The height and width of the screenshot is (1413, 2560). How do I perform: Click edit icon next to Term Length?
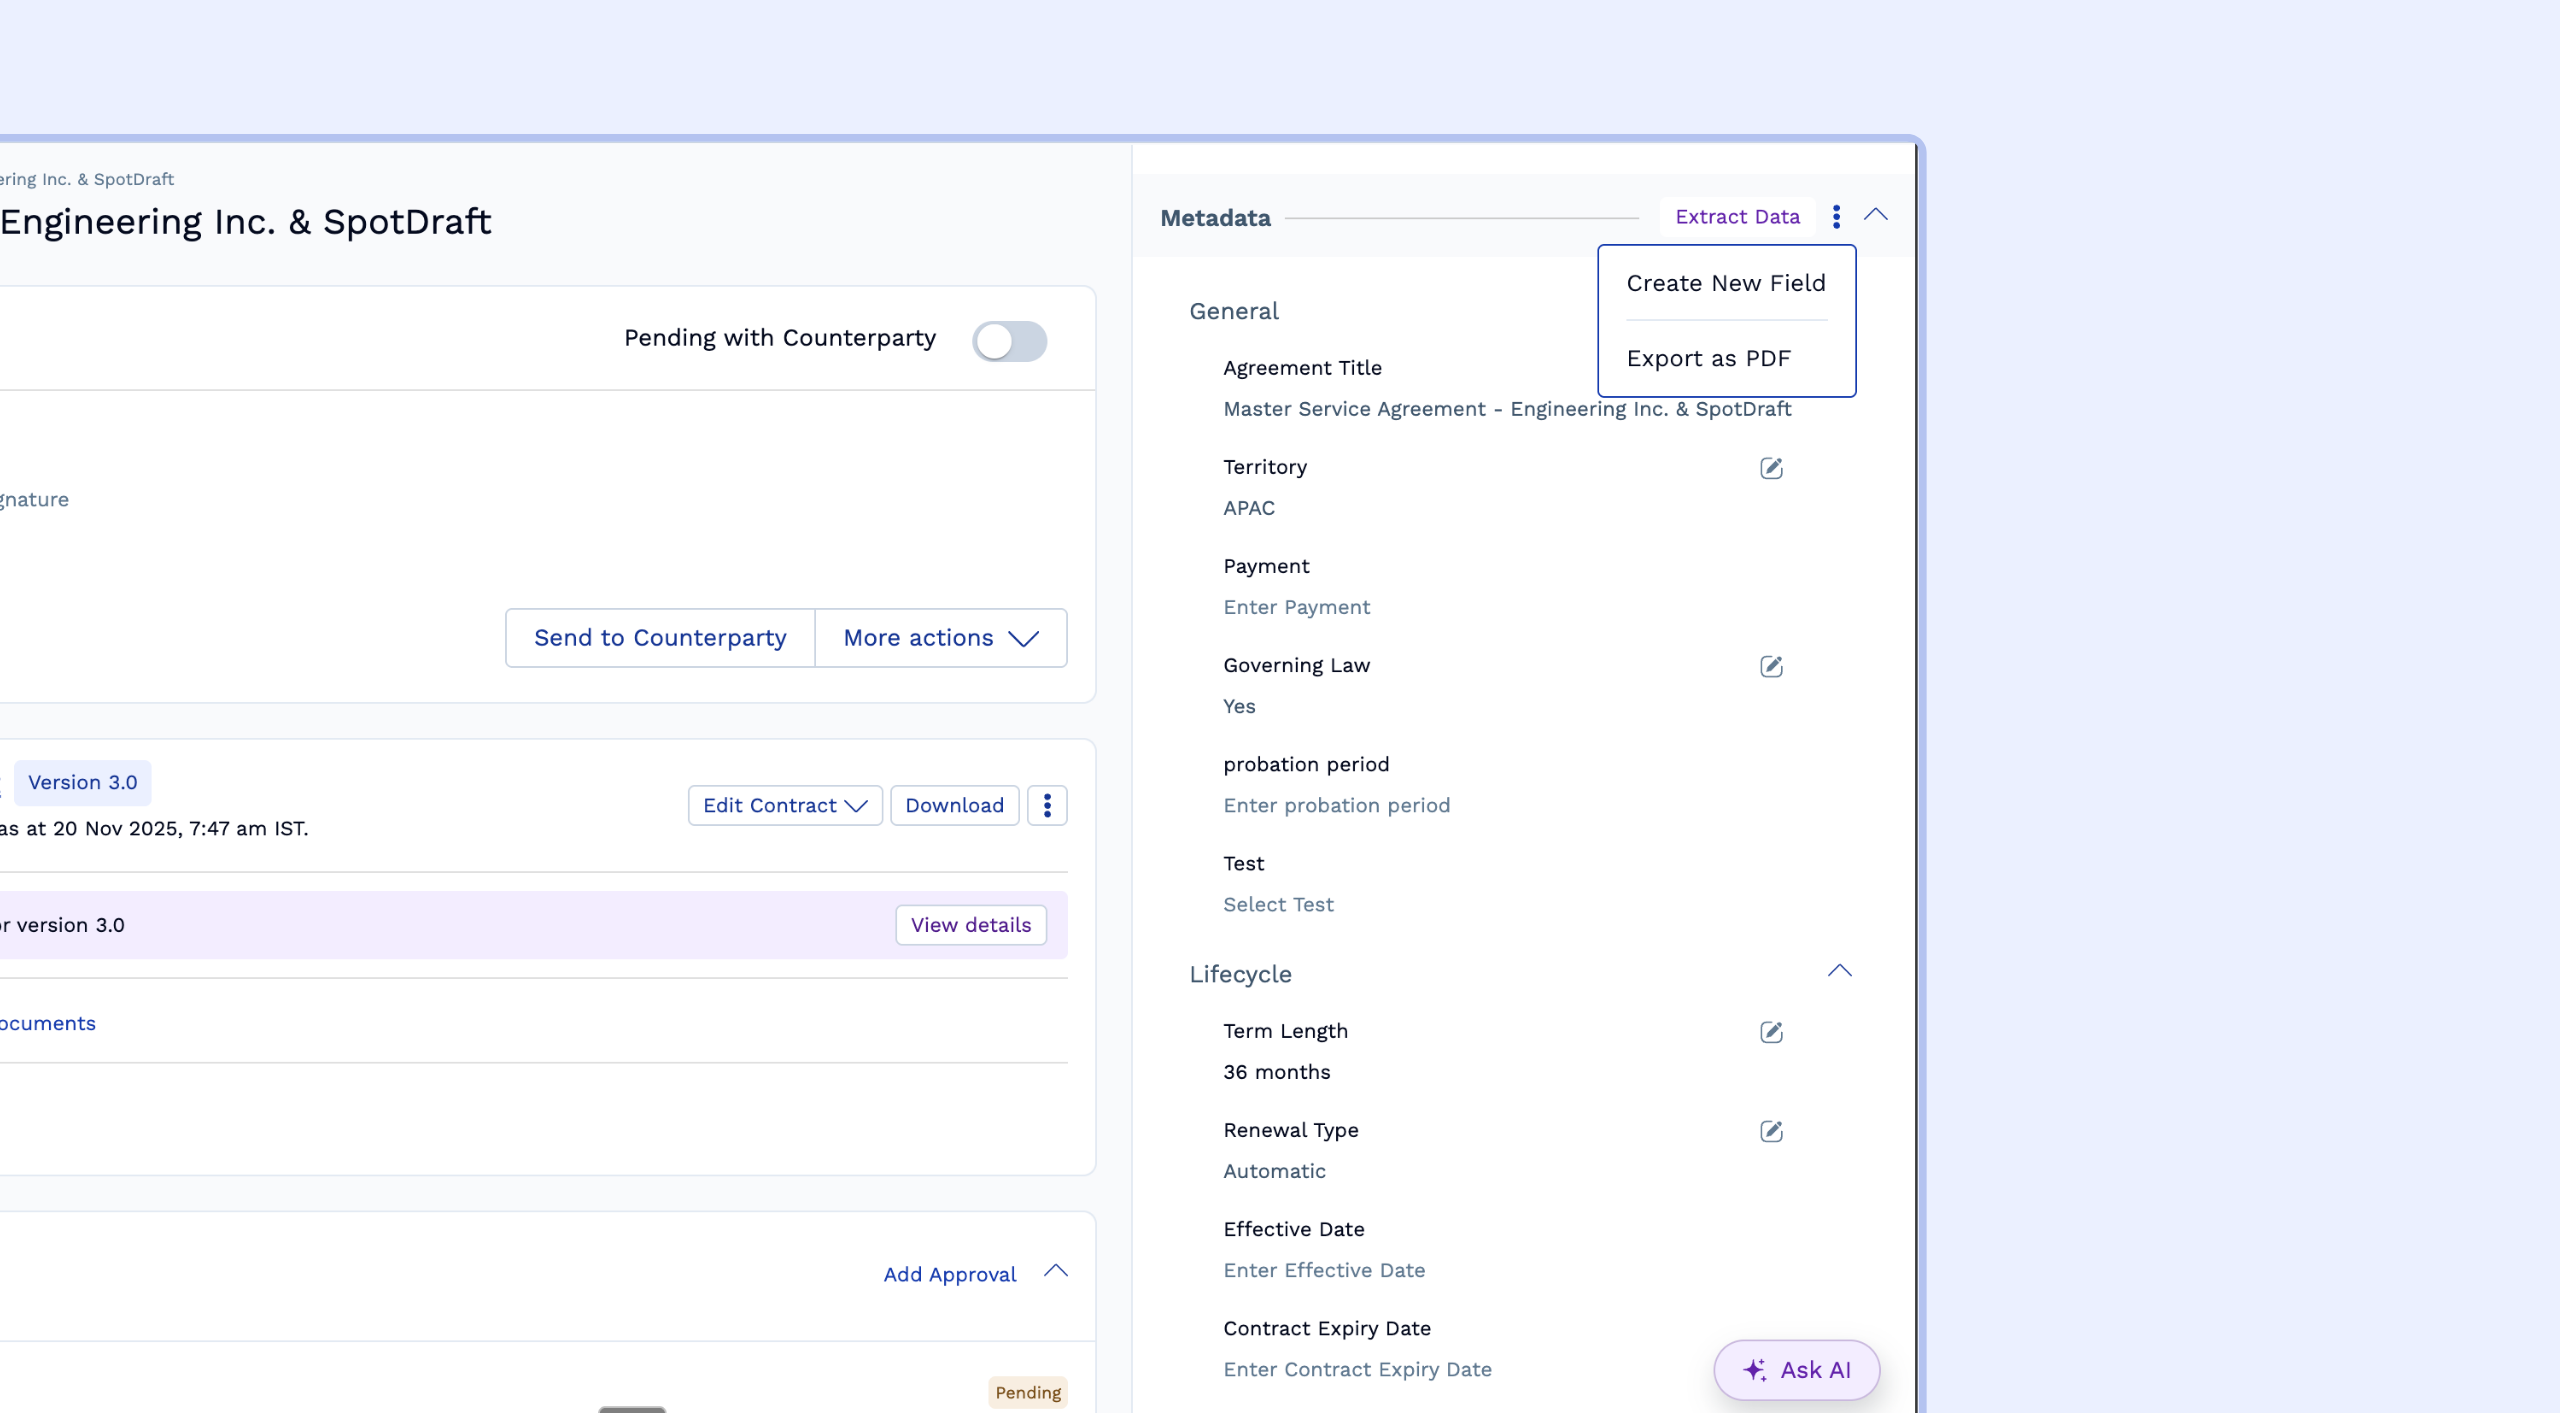coord(1771,1032)
